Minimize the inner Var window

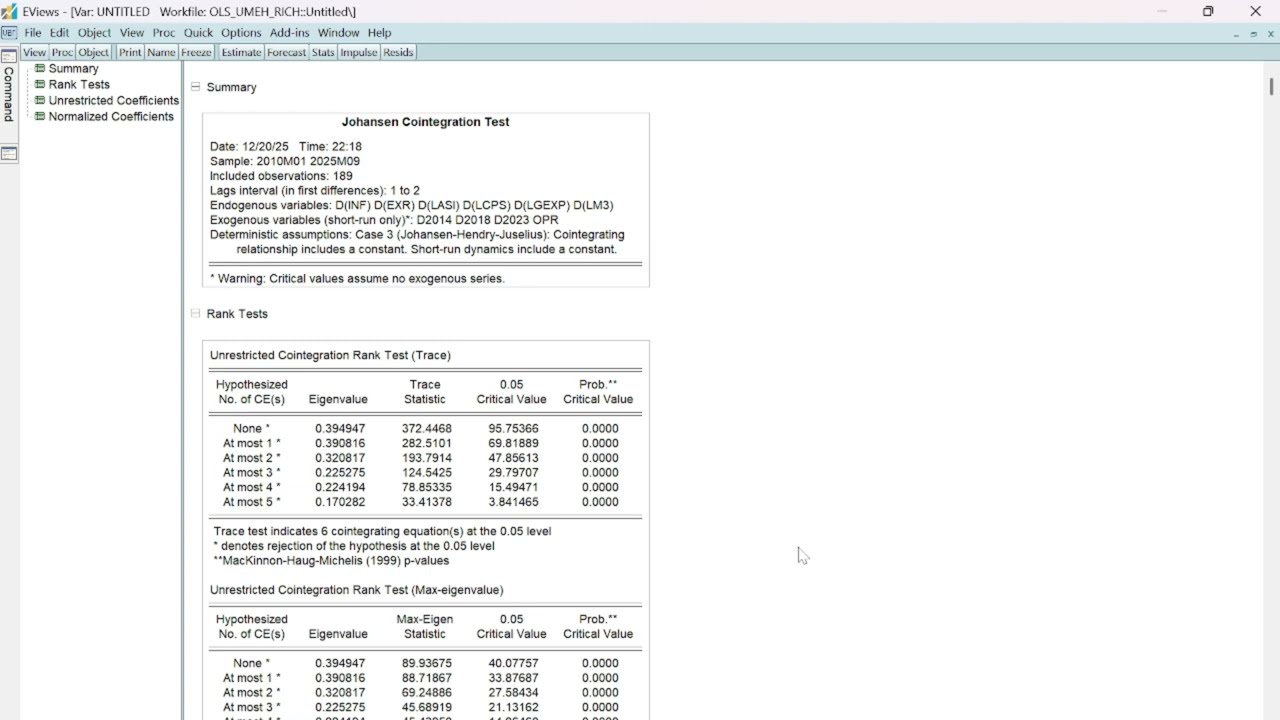point(1237,34)
